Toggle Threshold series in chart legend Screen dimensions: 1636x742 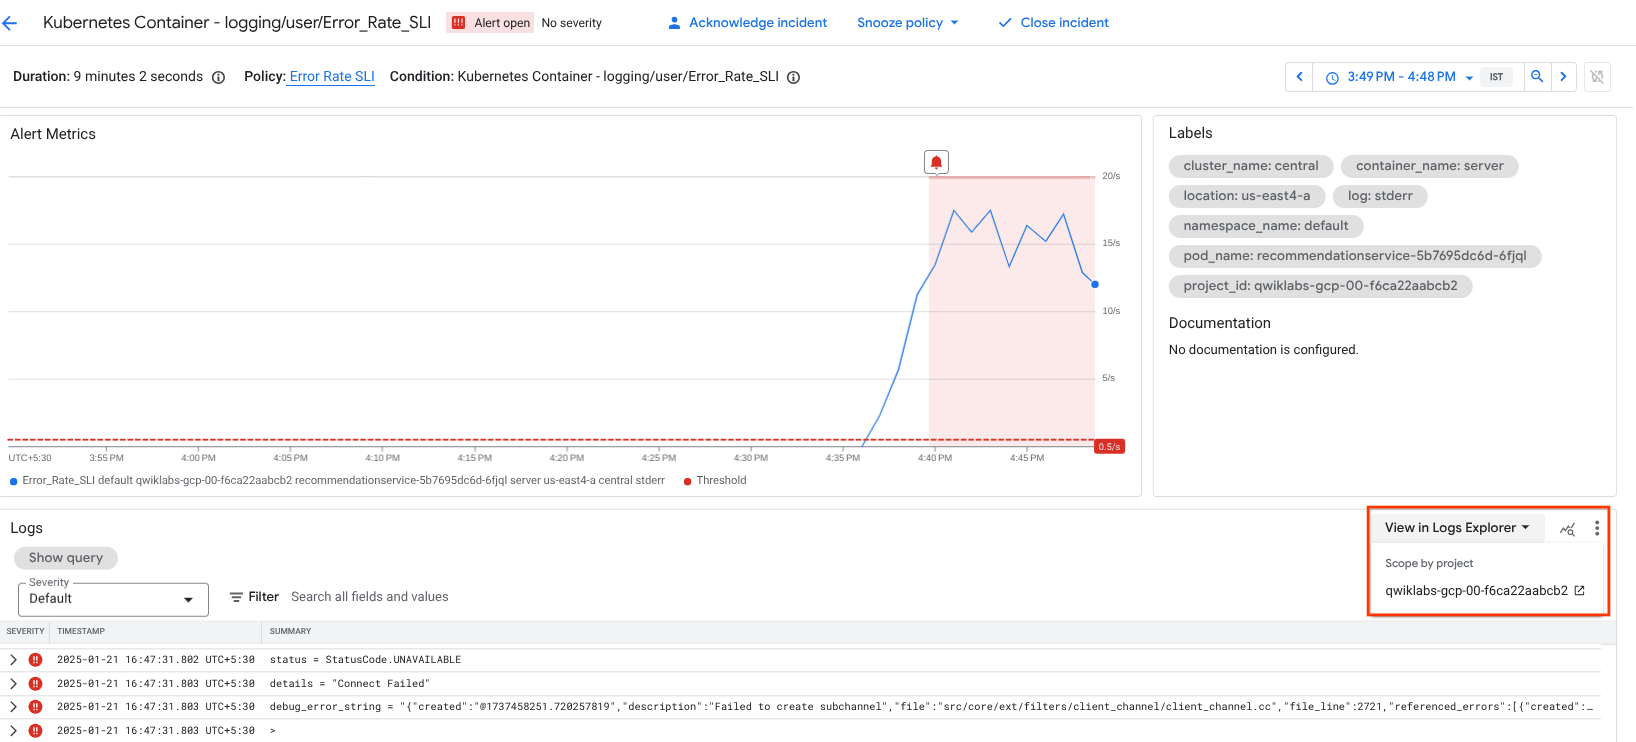[715, 481]
